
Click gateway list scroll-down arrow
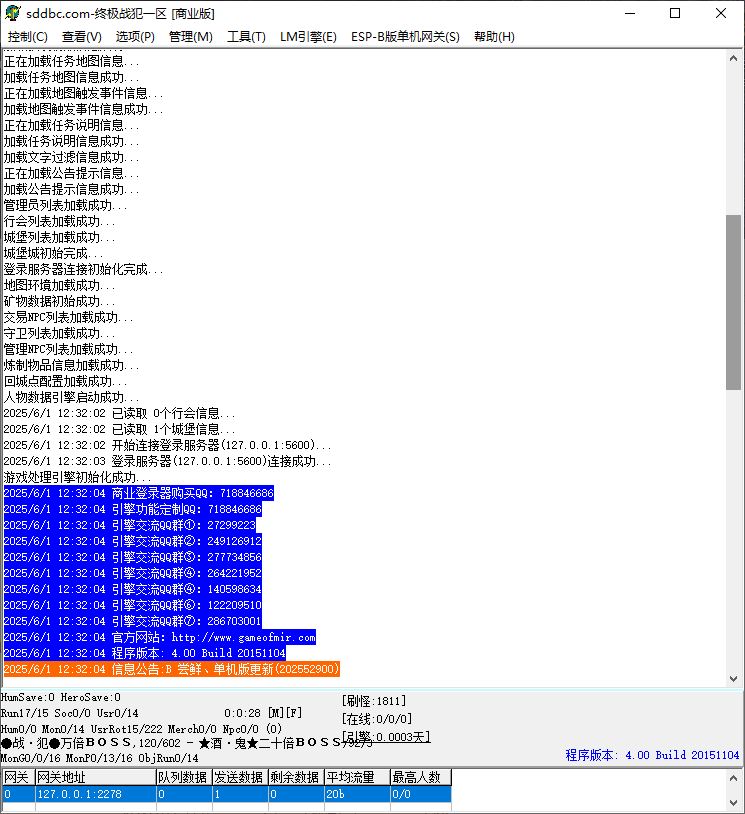(x=733, y=803)
